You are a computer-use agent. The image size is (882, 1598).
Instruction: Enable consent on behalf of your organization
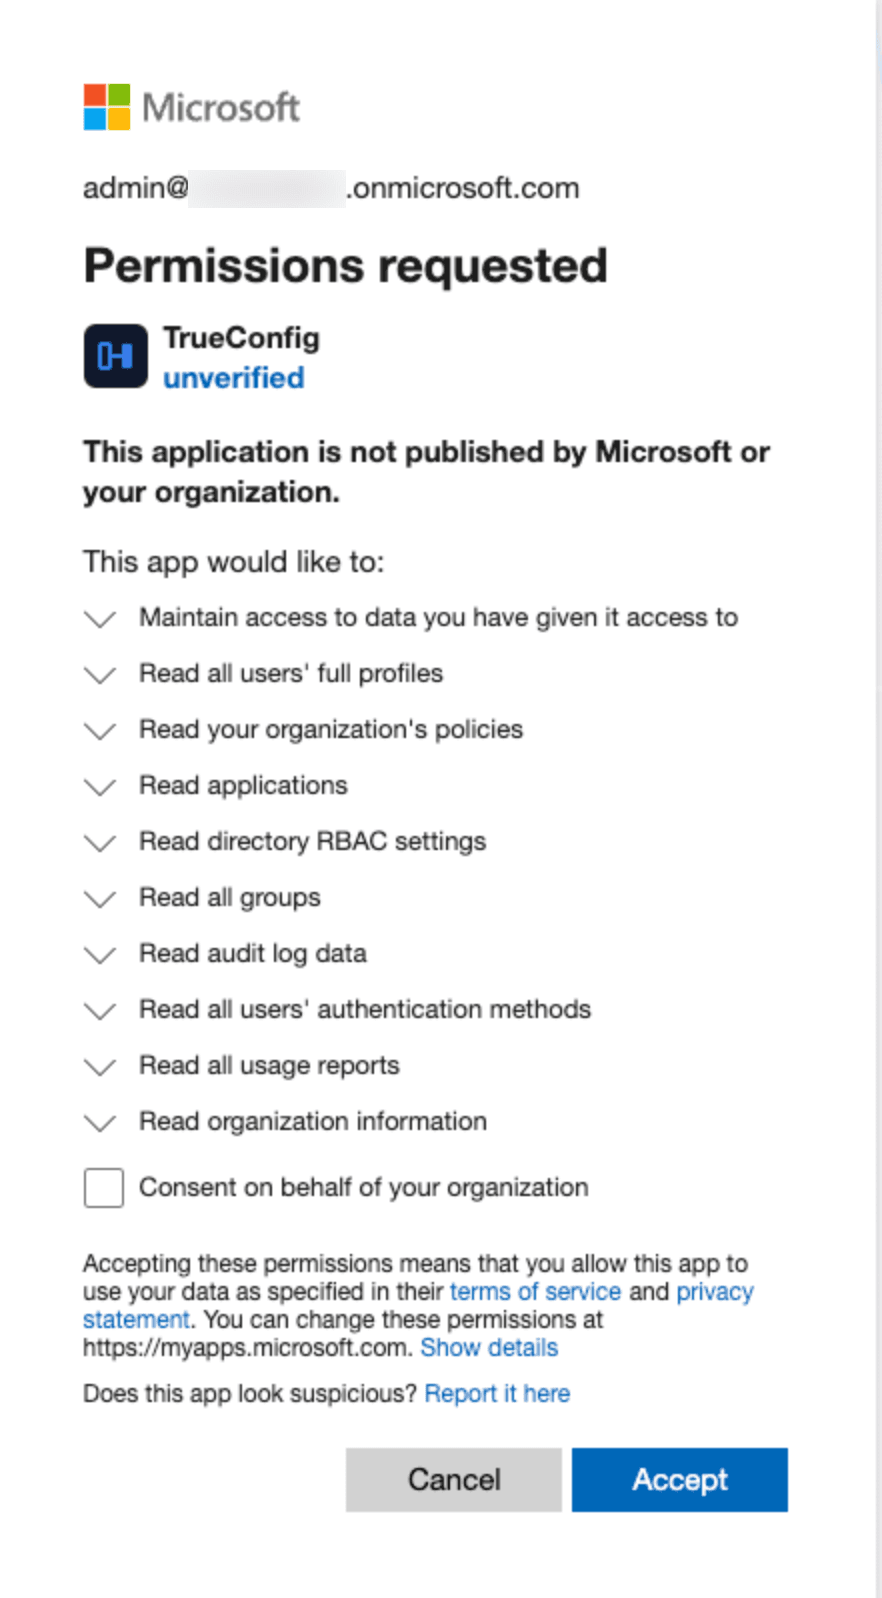click(x=103, y=1187)
